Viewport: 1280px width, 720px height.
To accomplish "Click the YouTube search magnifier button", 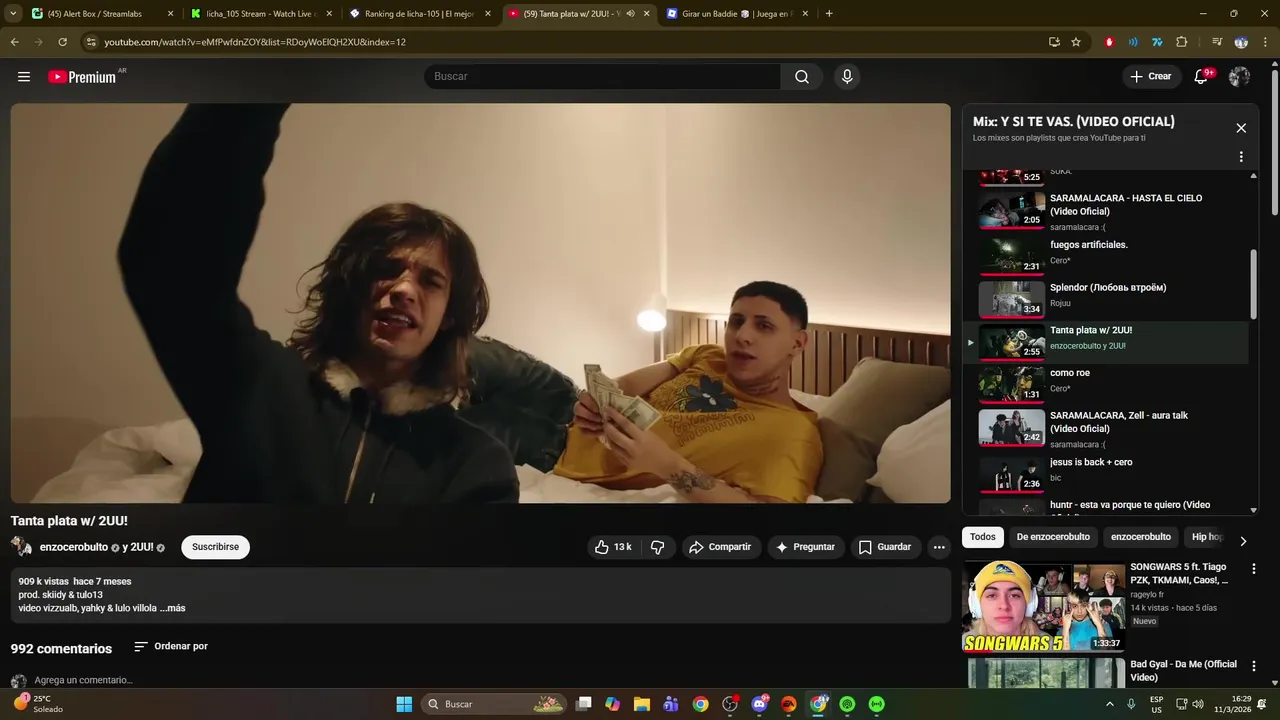I will pyautogui.click(x=802, y=77).
